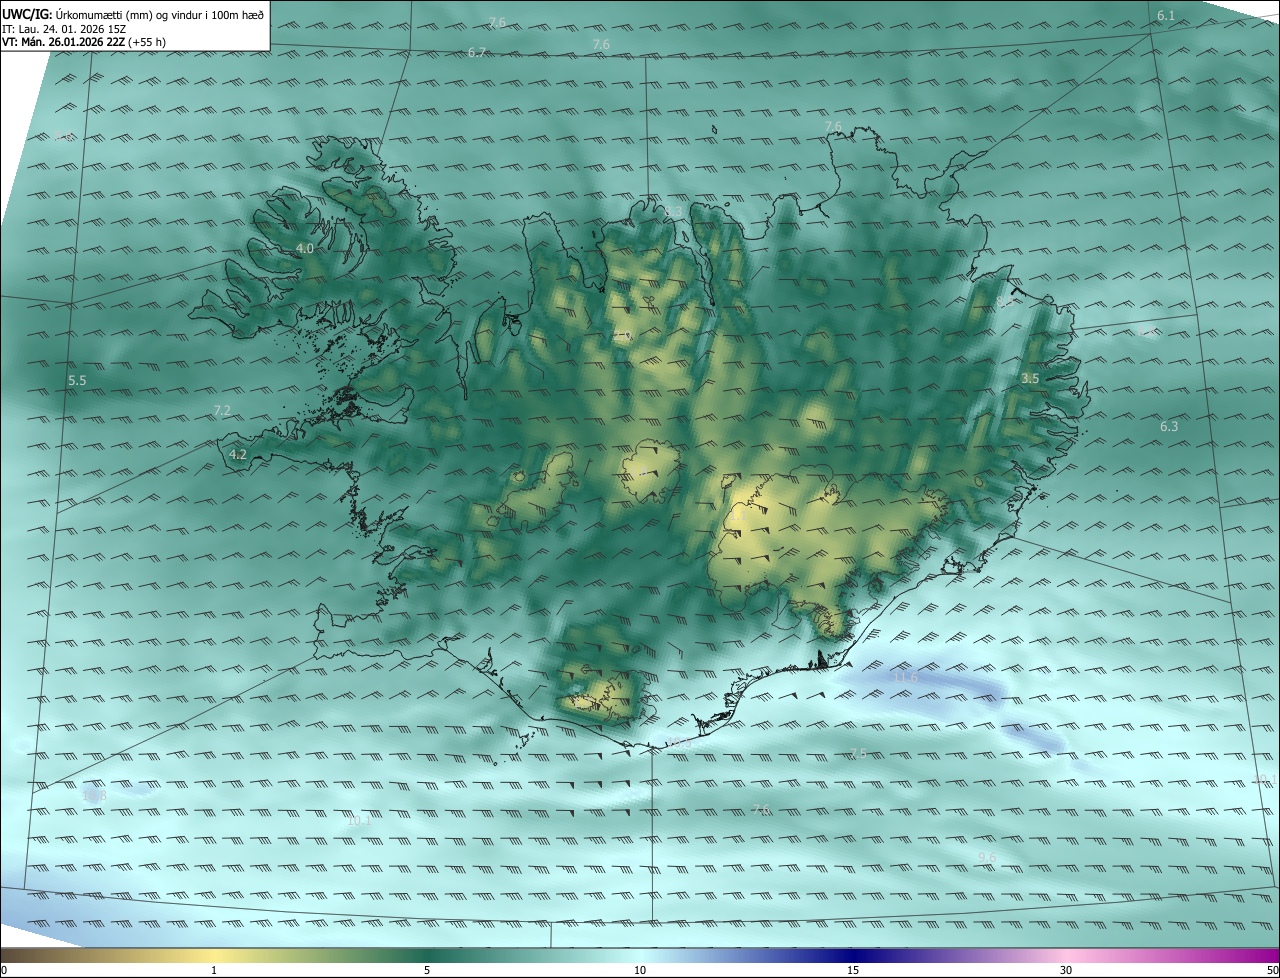The width and height of the screenshot is (1280, 978).
Task: Click the 50 tick on the color scale
Action: pos(1272,970)
